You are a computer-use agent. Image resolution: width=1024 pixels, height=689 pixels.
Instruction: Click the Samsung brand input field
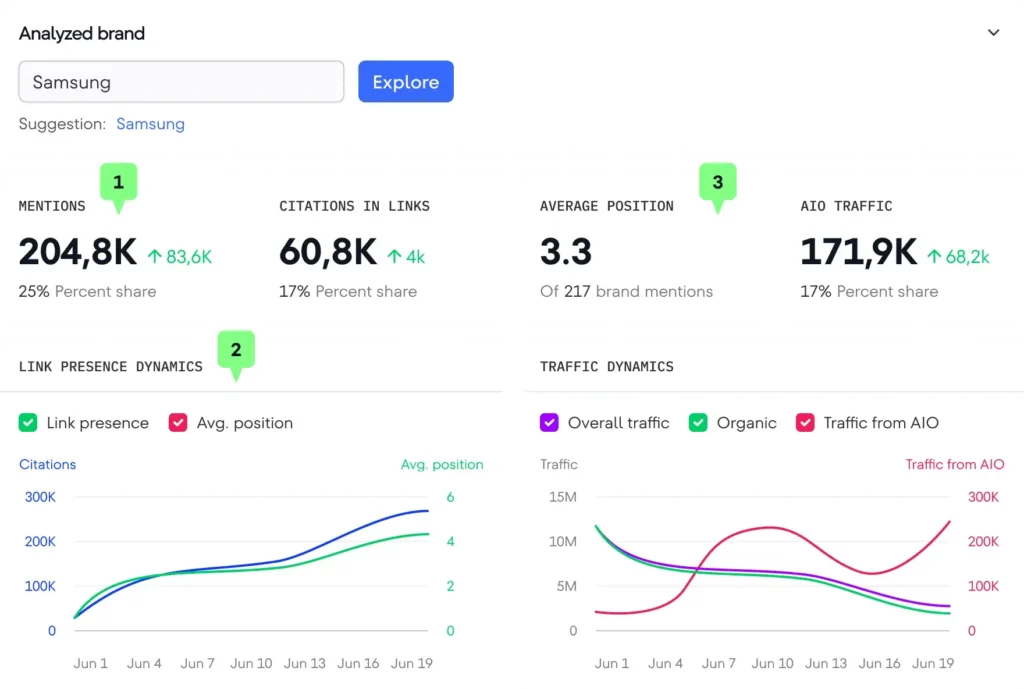(x=182, y=82)
